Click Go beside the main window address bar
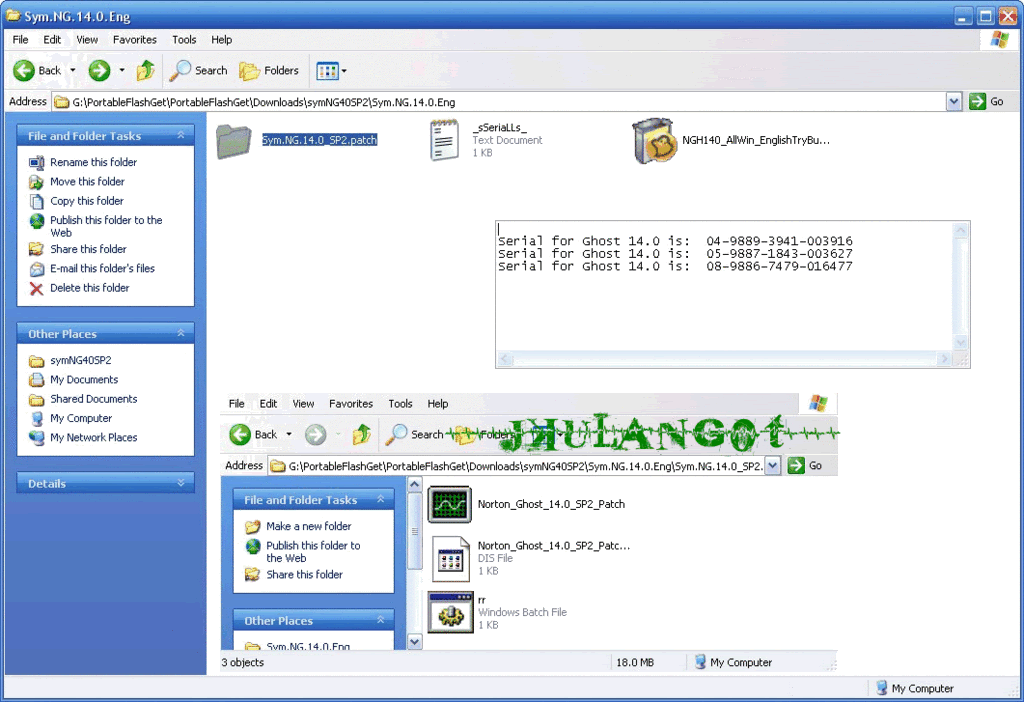 pyautogui.click(x=986, y=102)
